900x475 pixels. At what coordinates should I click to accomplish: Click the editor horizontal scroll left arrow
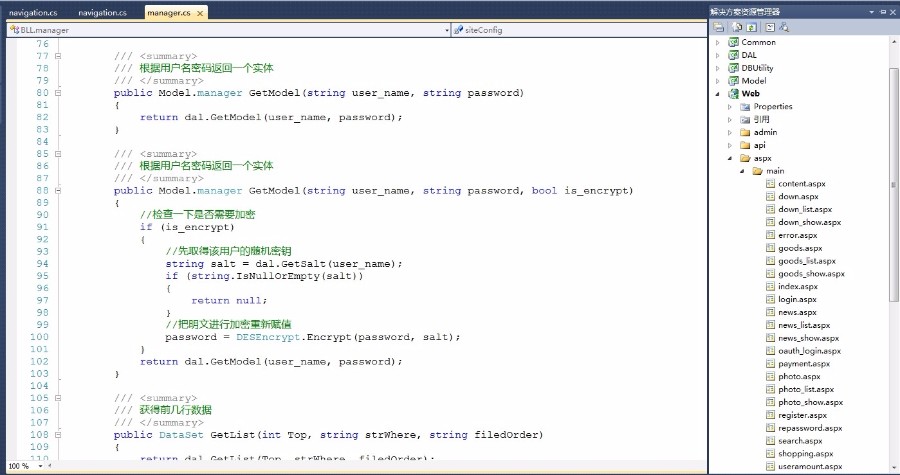click(x=49, y=466)
